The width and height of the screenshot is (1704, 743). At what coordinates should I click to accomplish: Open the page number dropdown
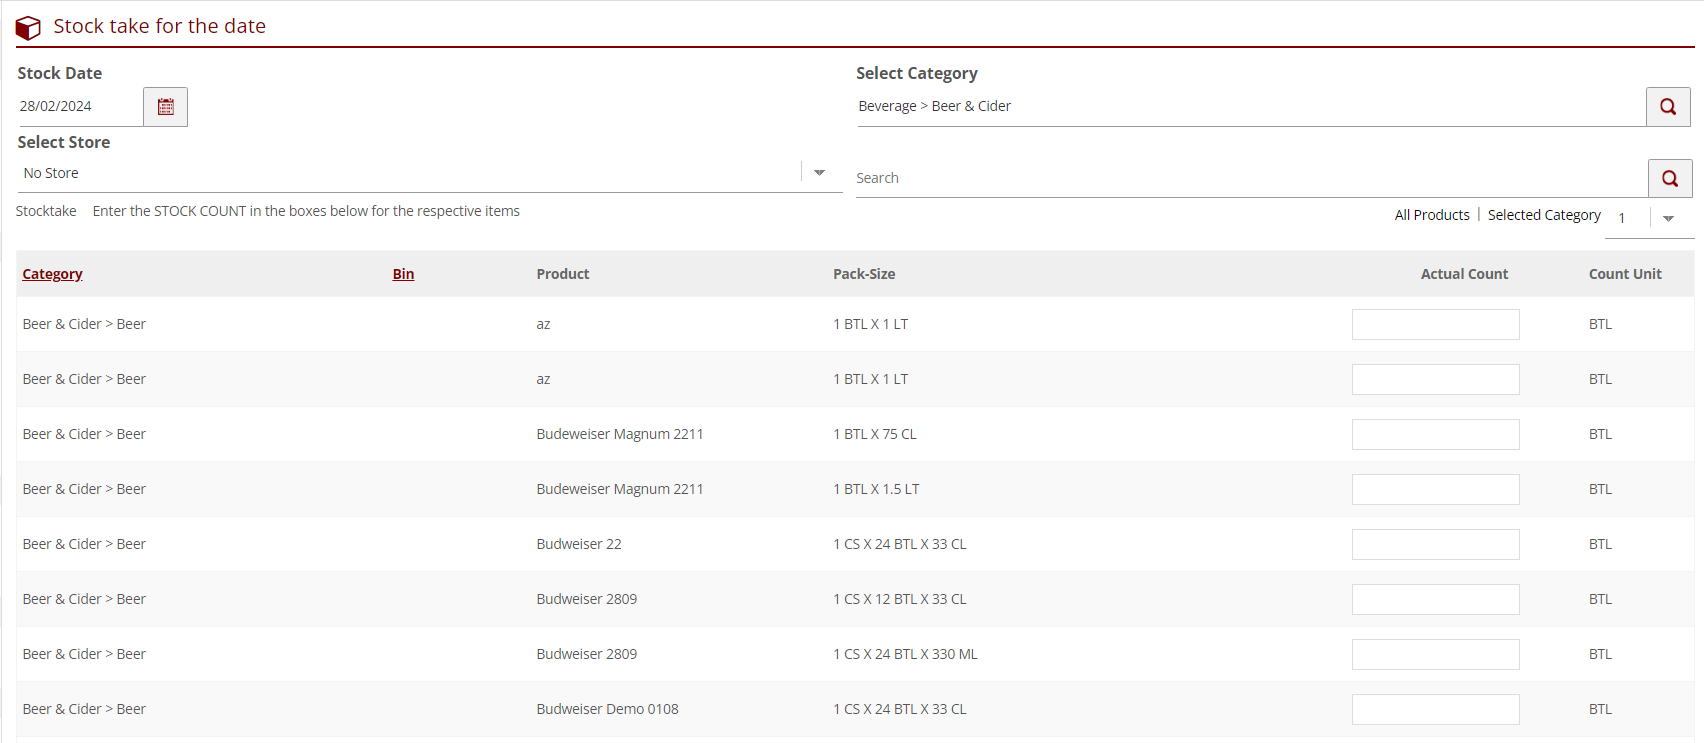click(x=1667, y=218)
